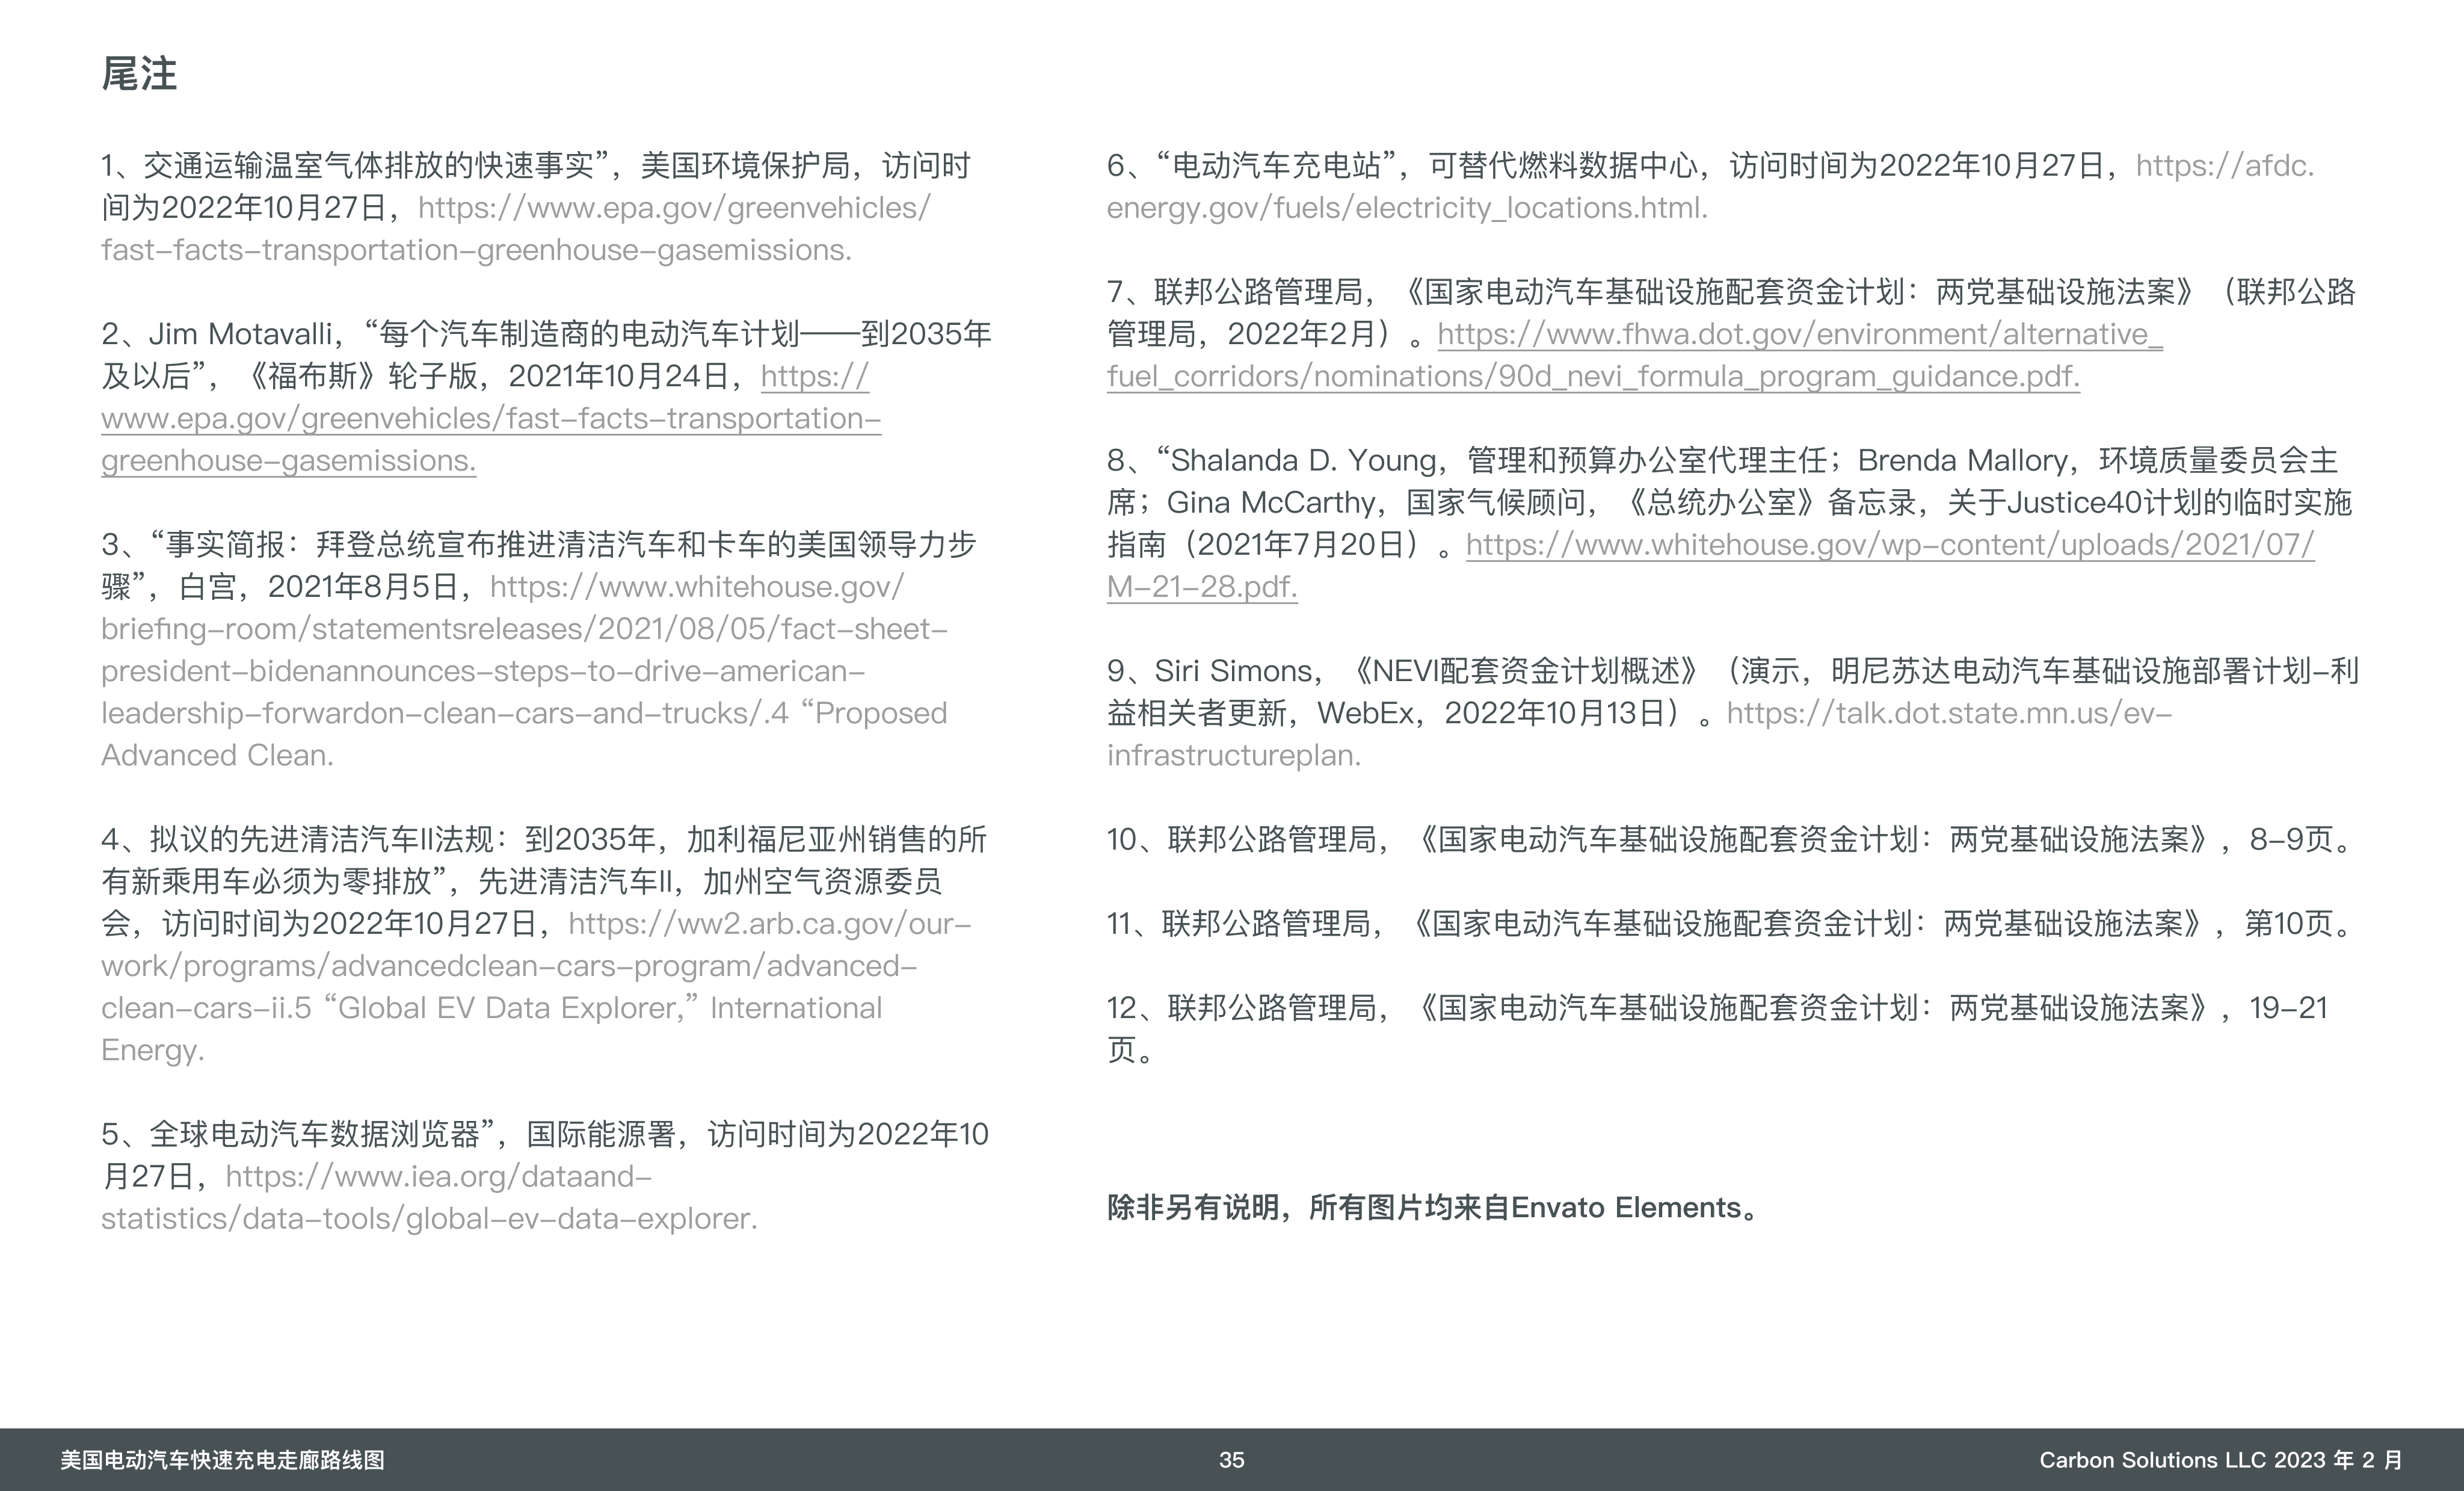Viewport: 2464px width, 1491px height.
Task: Click the Shalanda D. Young name in endnote 8
Action: click(x=1304, y=461)
